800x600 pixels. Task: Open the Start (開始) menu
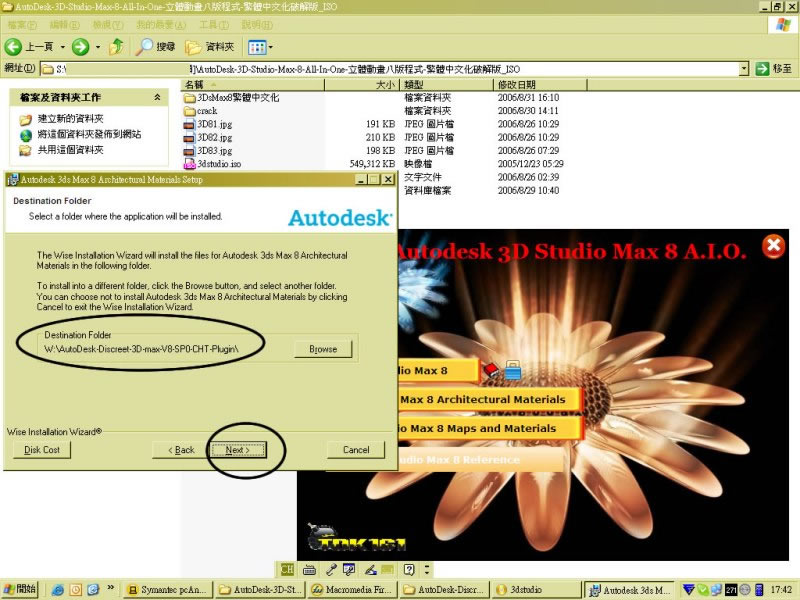coord(19,589)
